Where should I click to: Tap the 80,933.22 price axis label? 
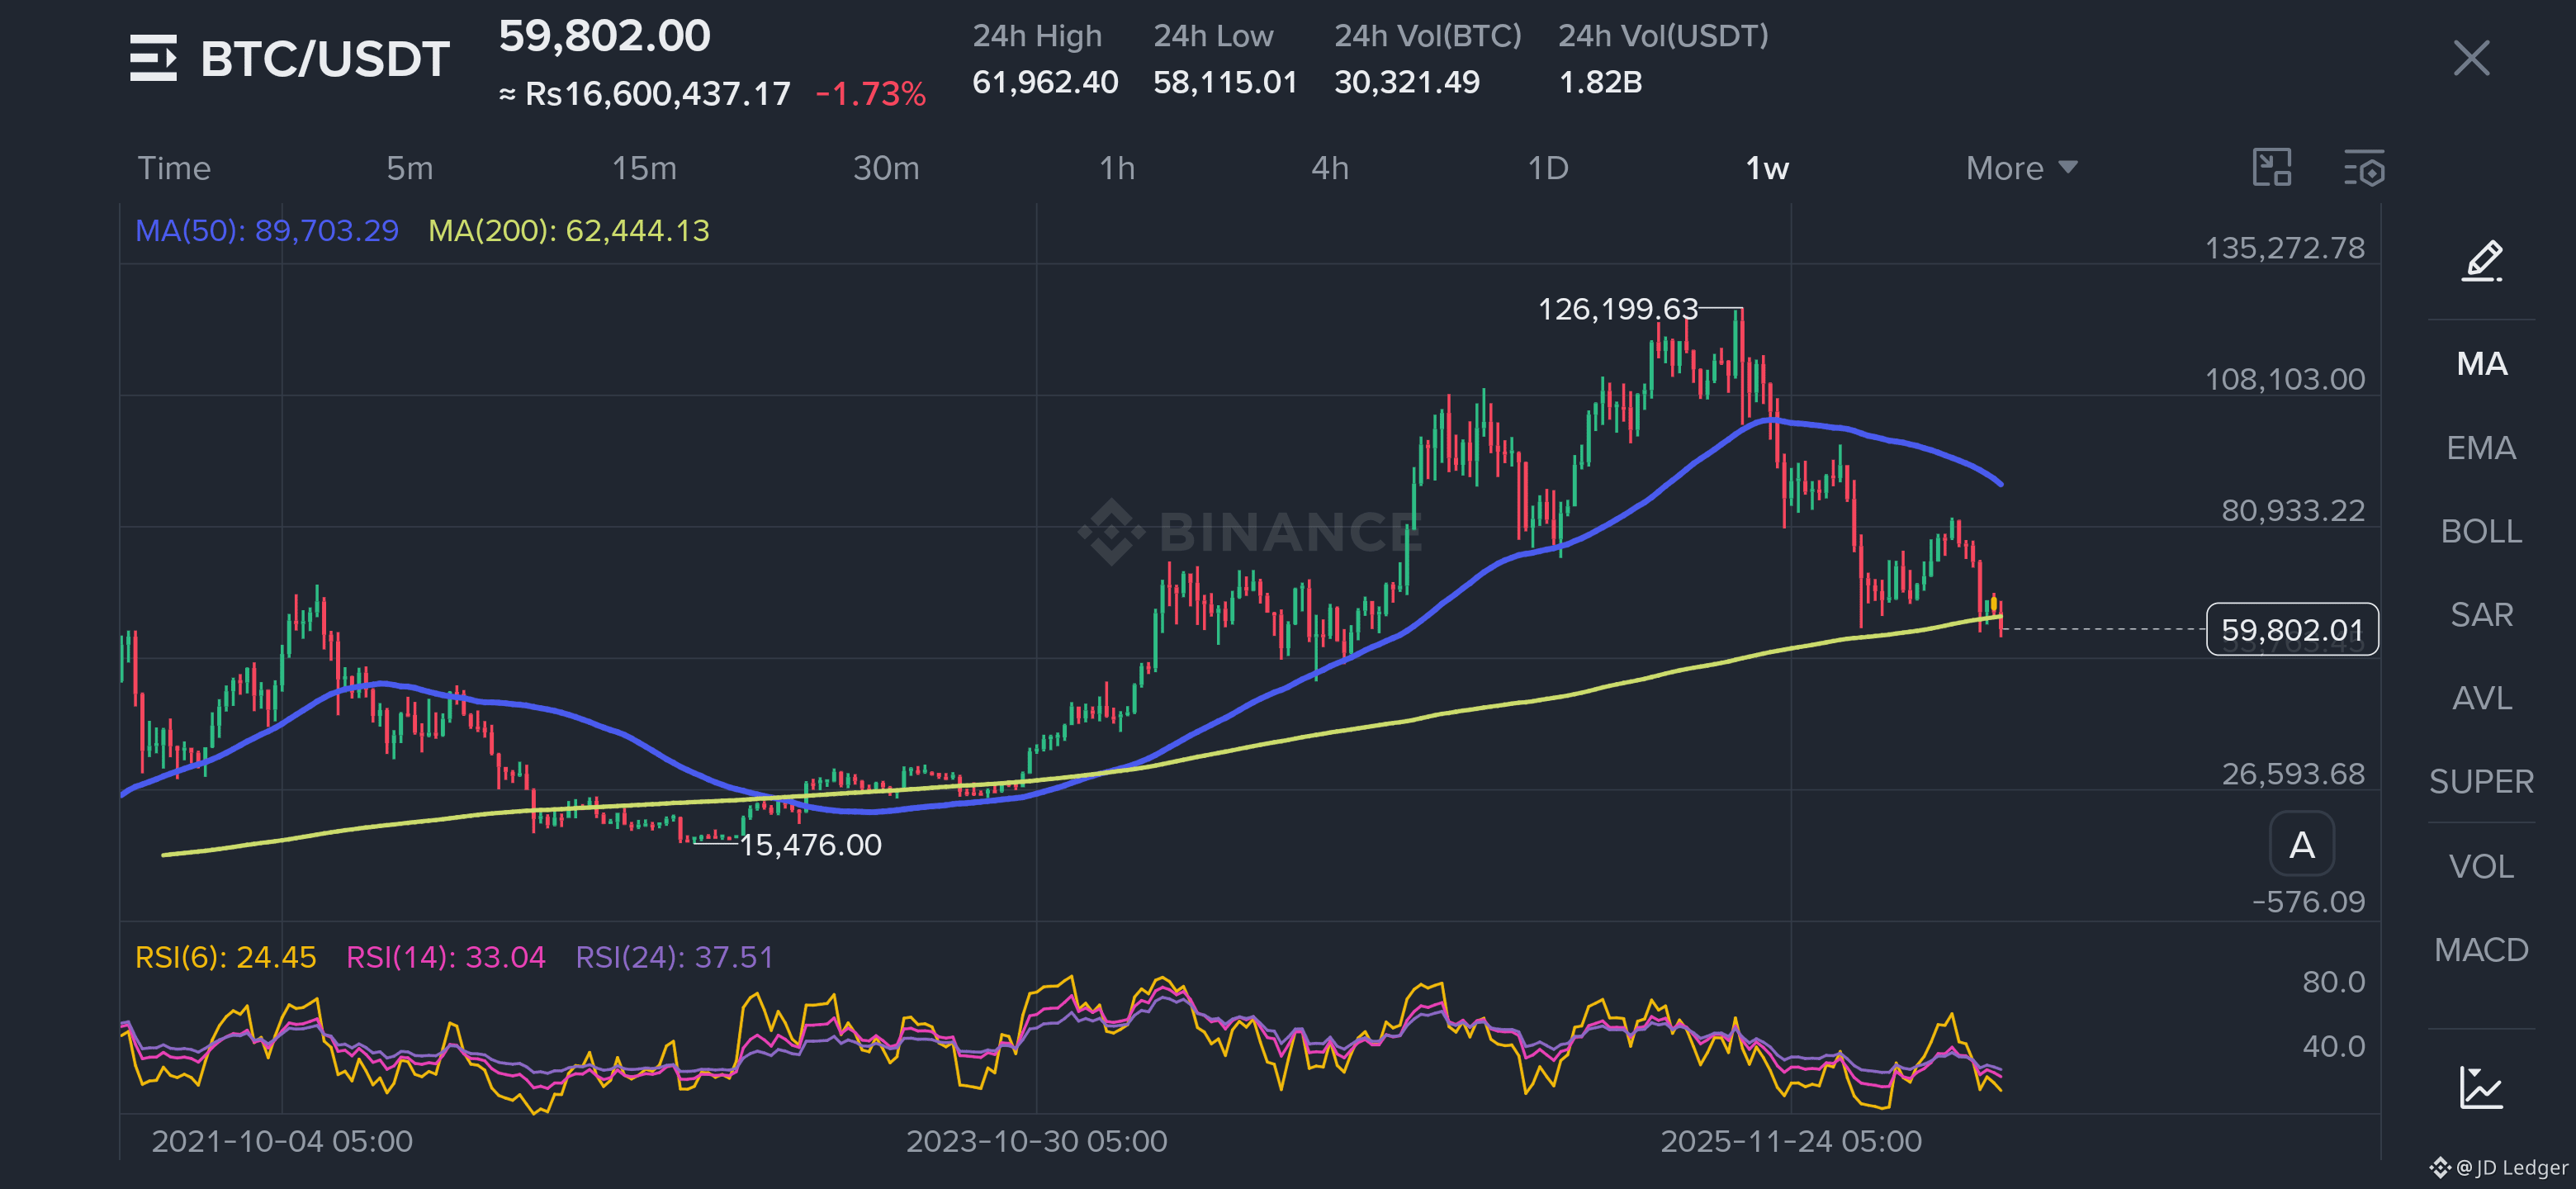2293,511
